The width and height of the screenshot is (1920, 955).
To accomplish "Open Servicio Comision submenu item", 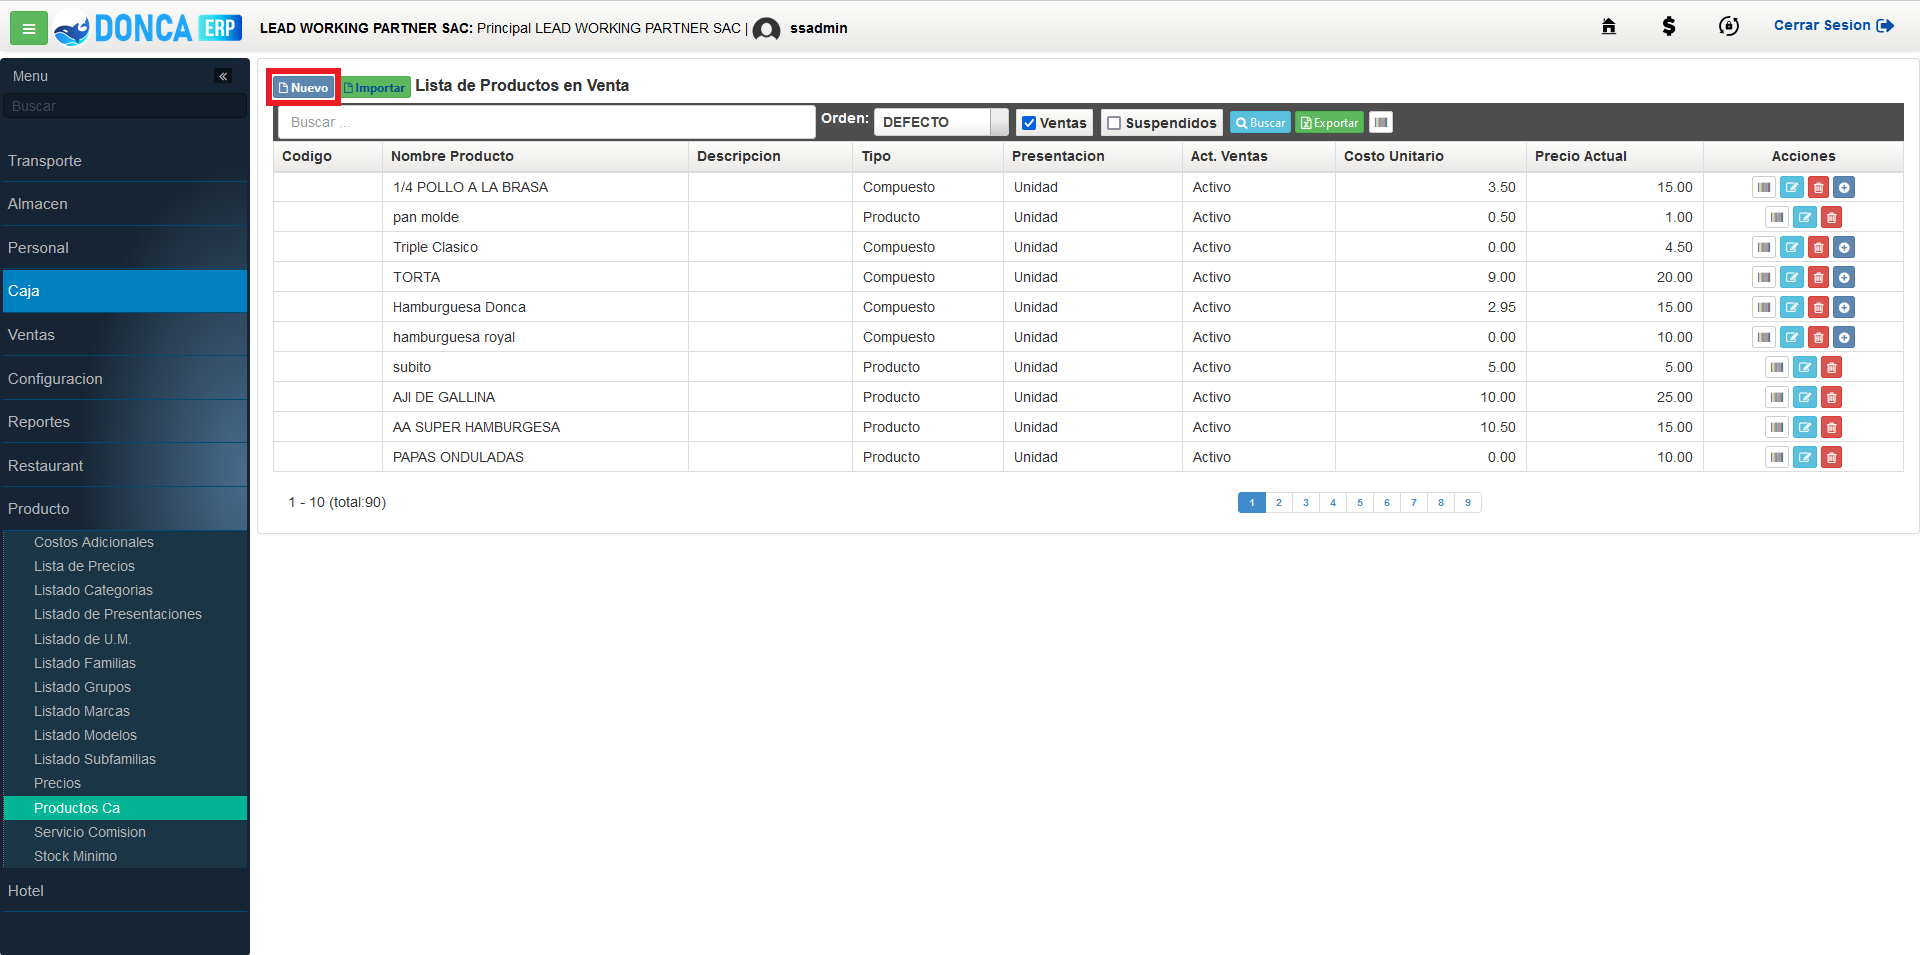I will tap(90, 832).
